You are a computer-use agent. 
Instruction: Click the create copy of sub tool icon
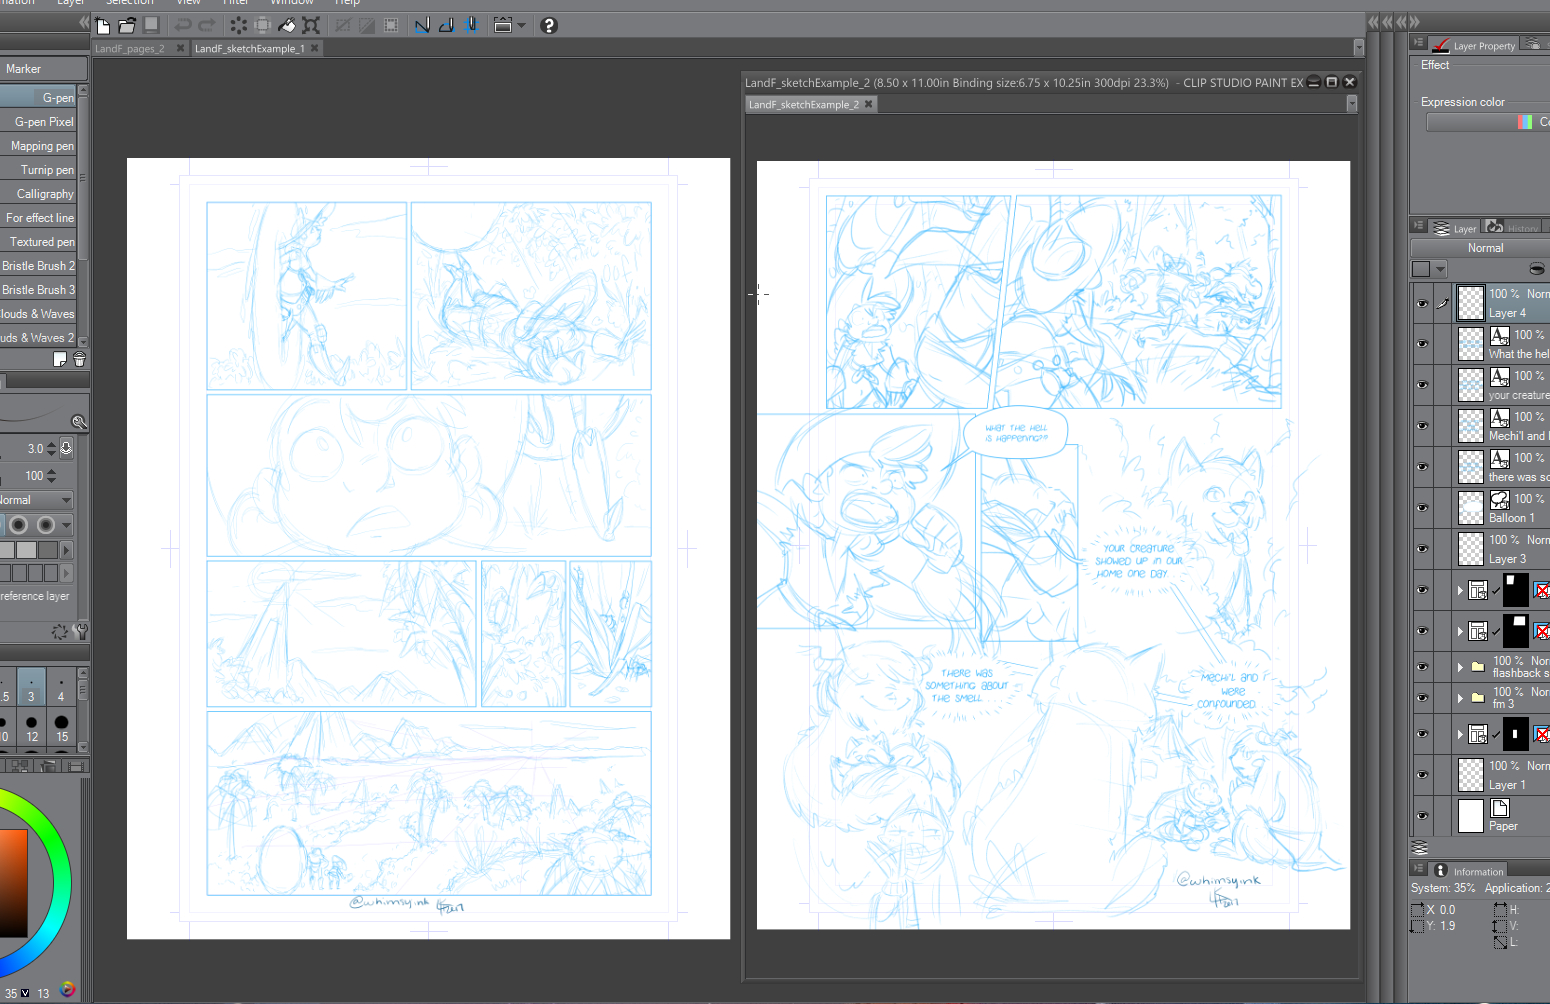pos(60,359)
